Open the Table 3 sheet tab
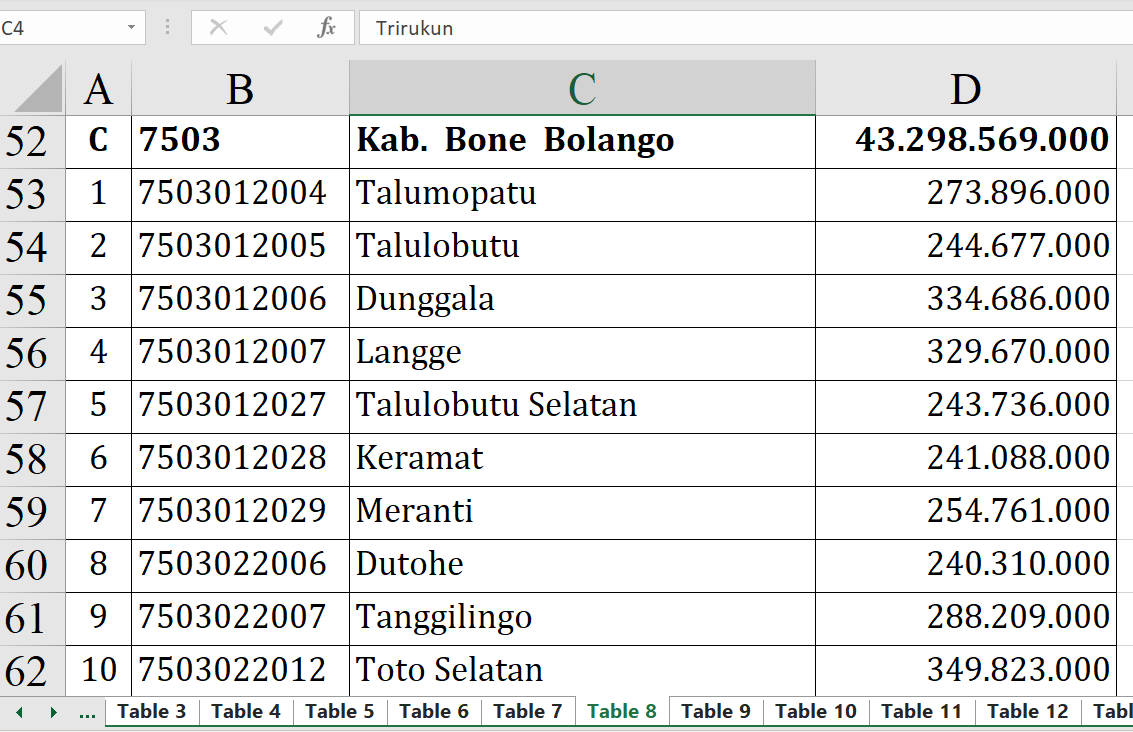The width and height of the screenshot is (1133, 732). (152, 711)
